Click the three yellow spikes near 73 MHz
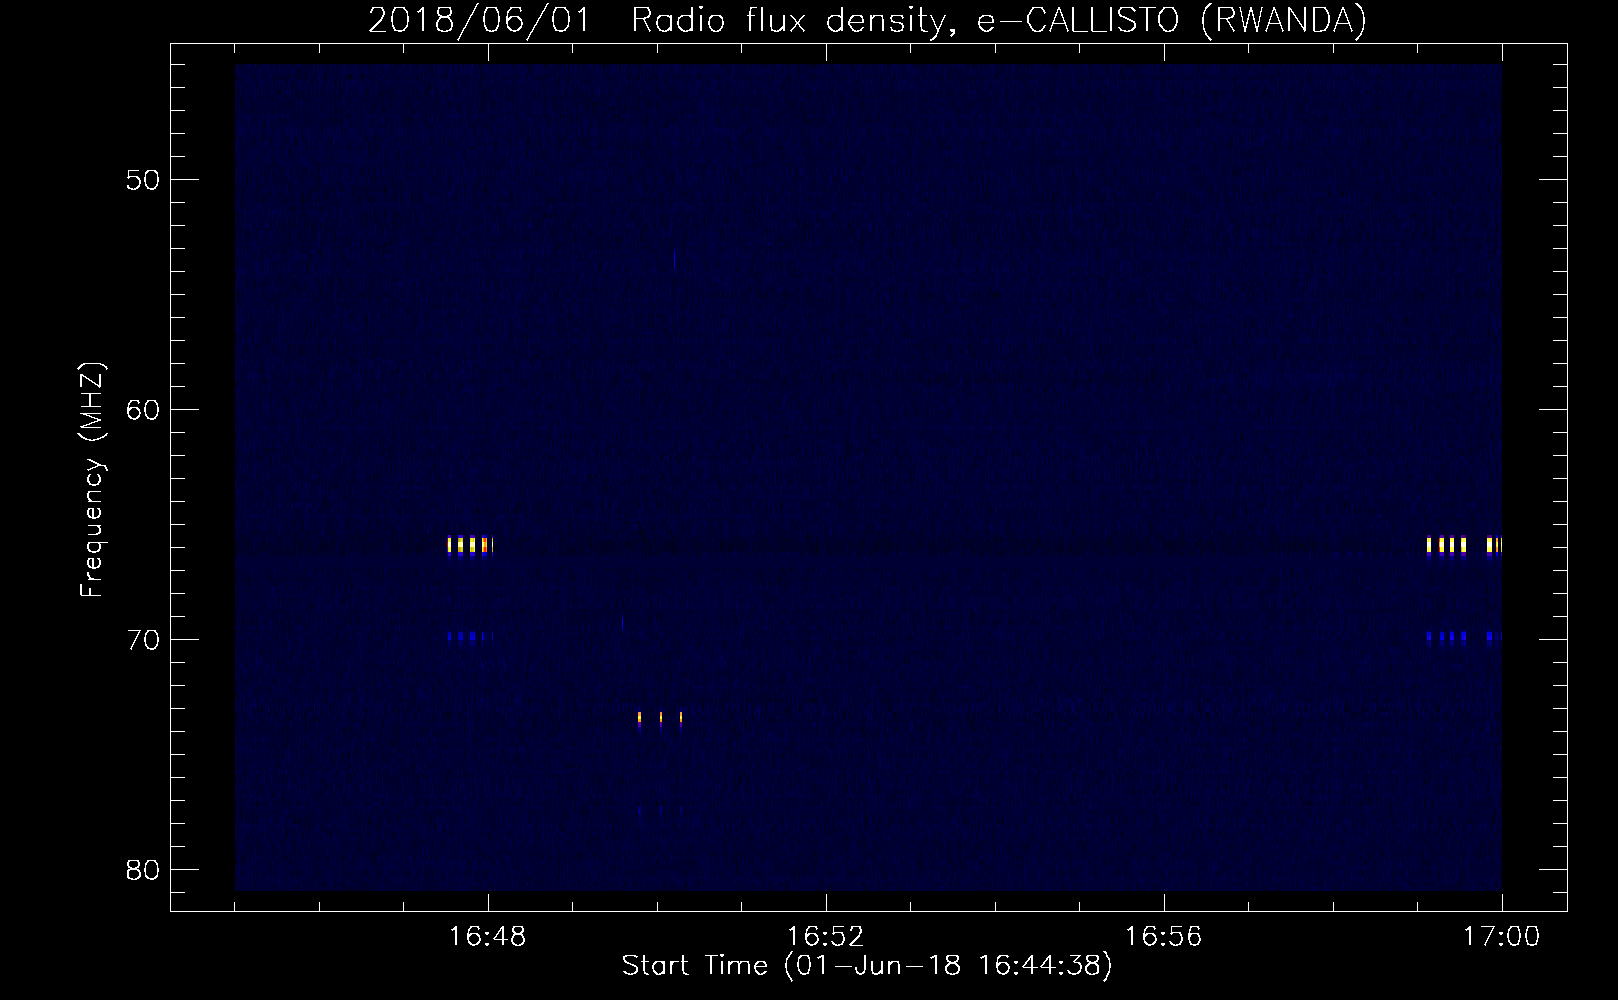This screenshot has width=1618, height=1000. [x=660, y=718]
